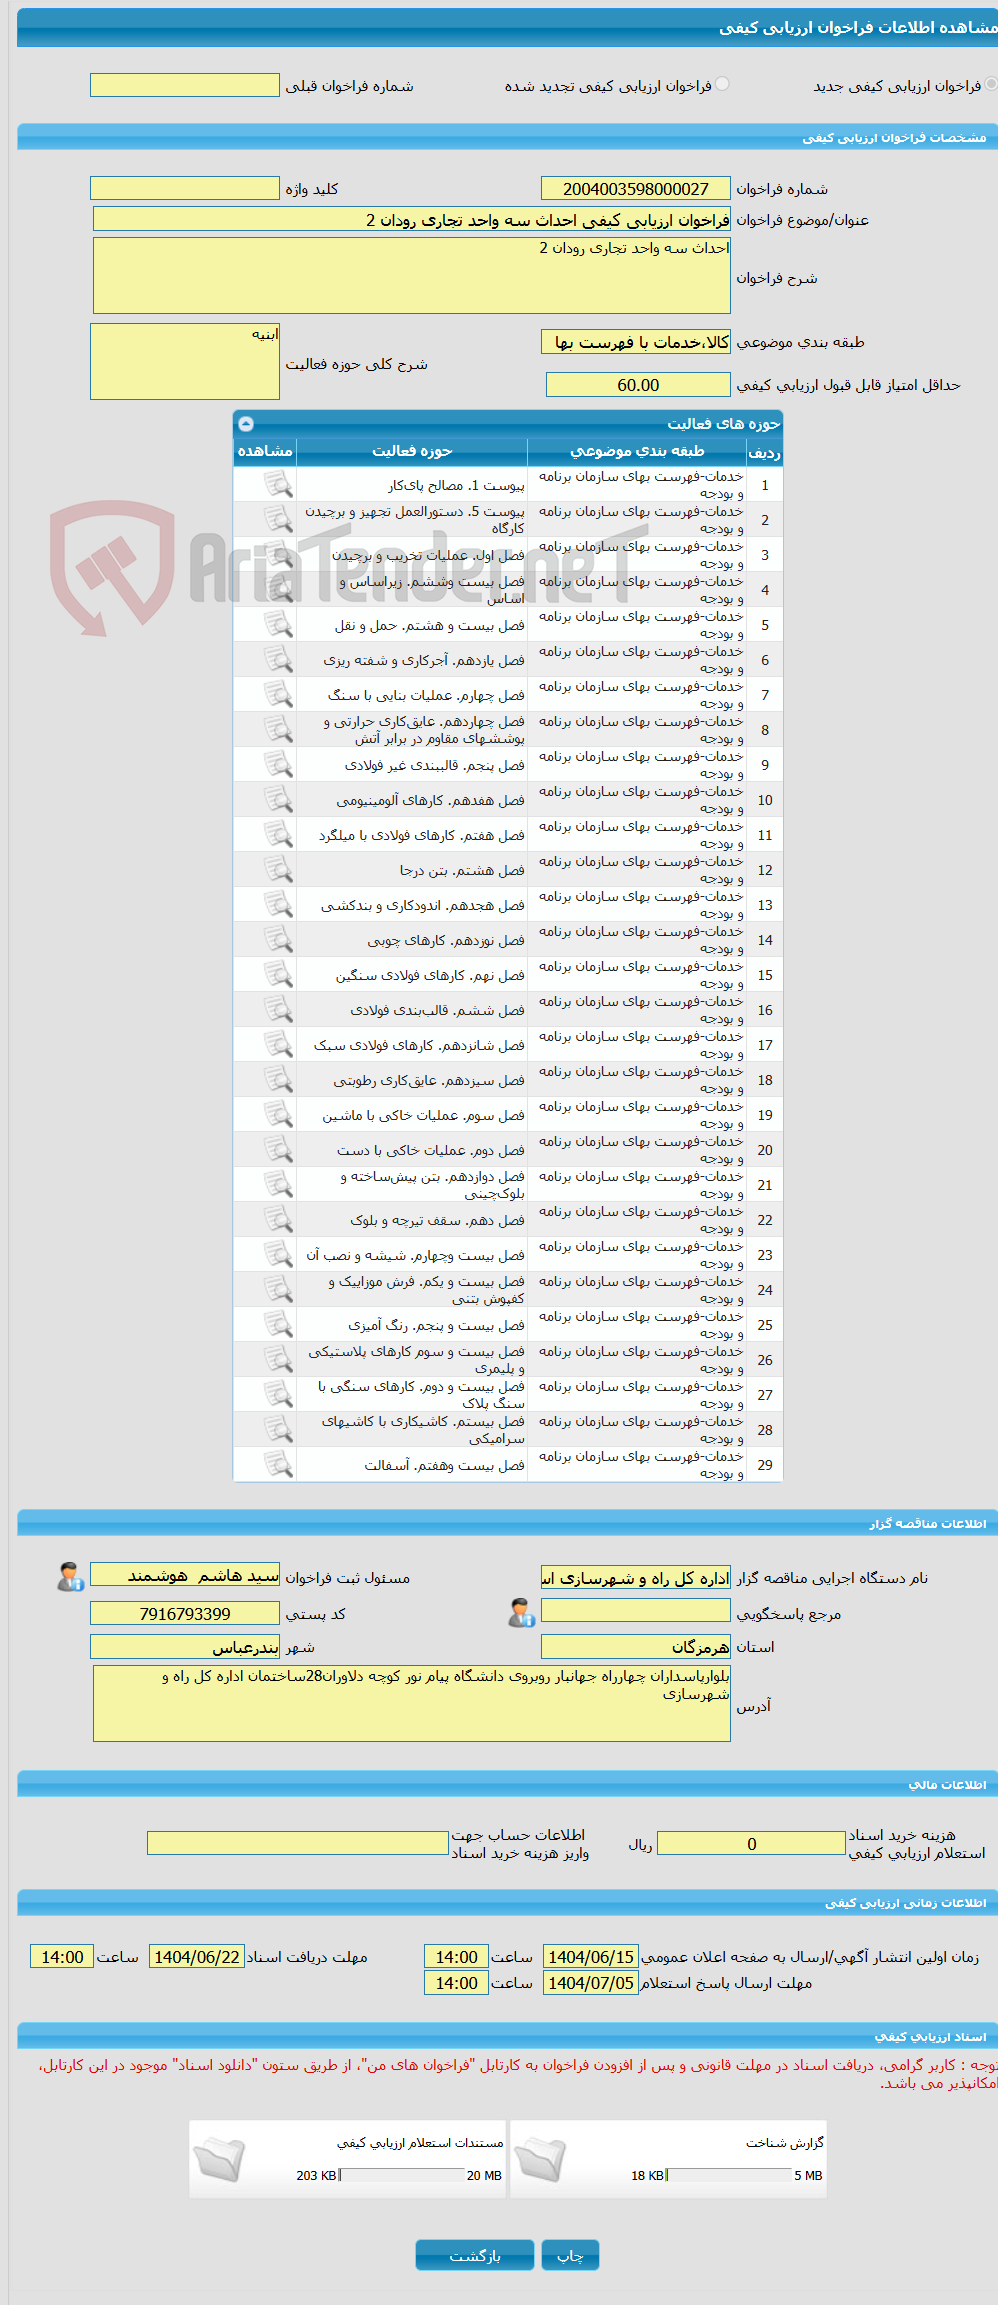Open view icon for row 6 آجرکاری و شفته ریزی
Viewport: 998px width, 2305px height.
click(x=278, y=660)
